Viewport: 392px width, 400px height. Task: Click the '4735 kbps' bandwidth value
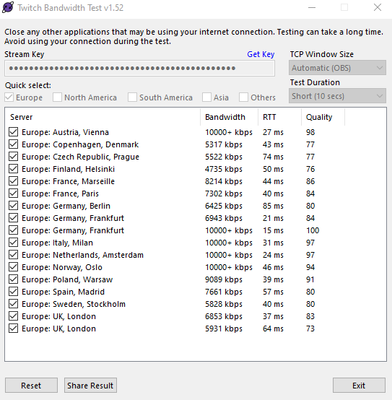[224, 169]
